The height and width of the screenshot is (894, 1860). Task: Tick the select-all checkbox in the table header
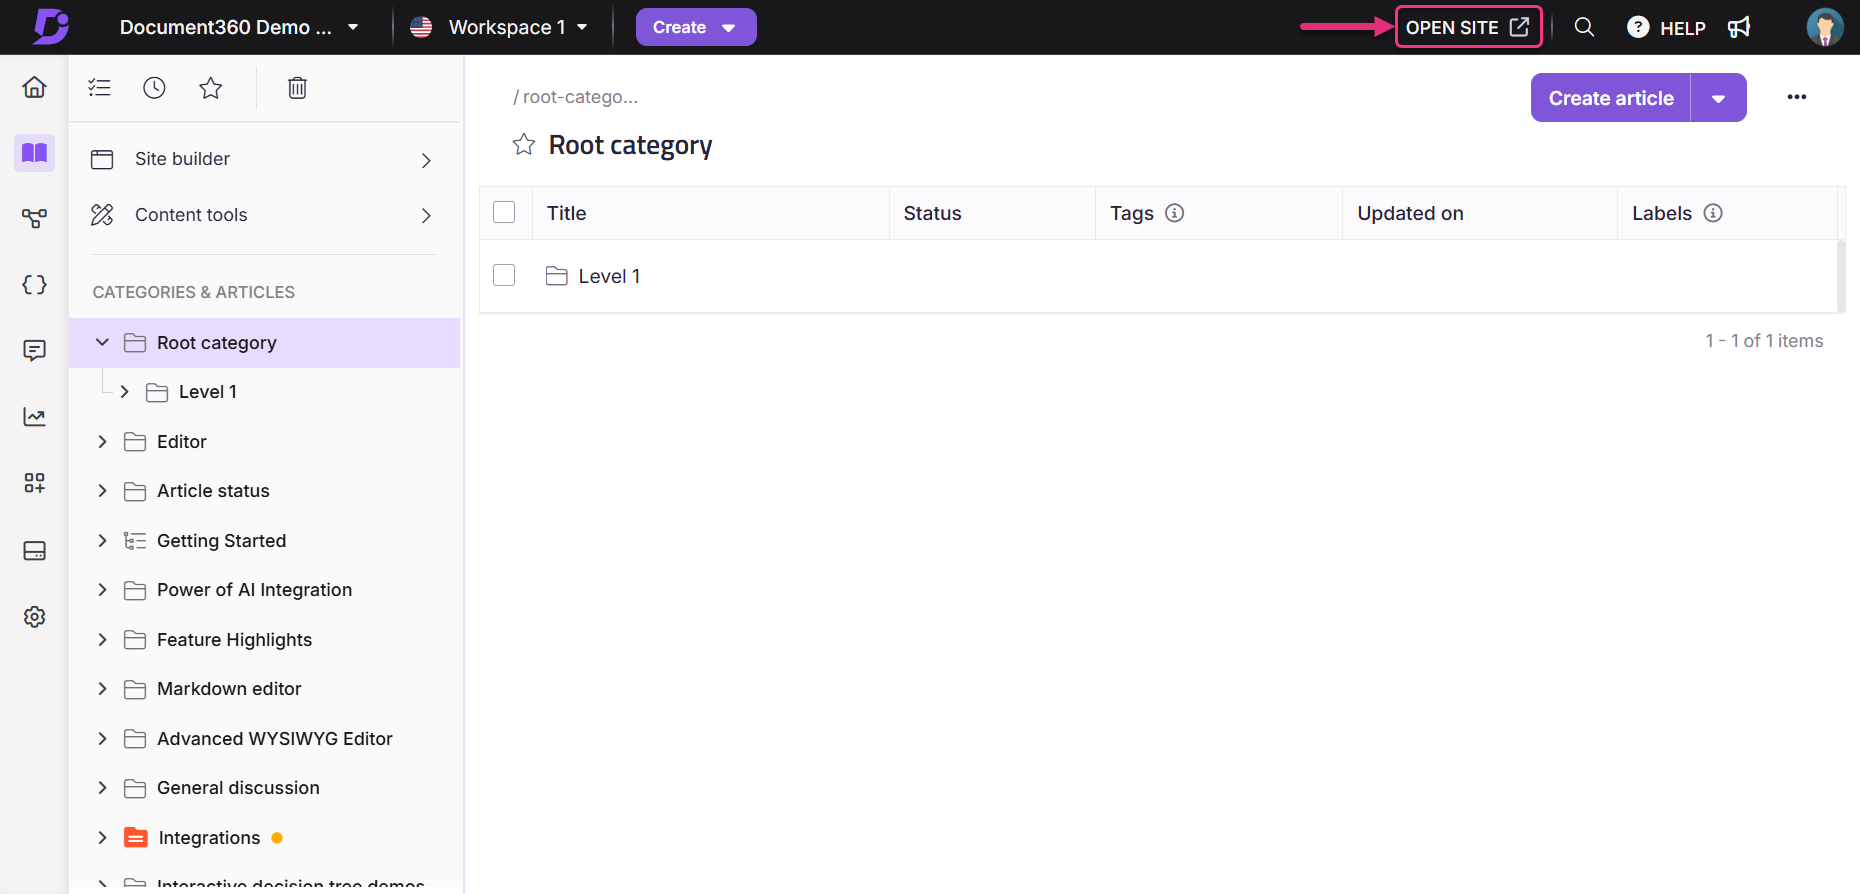504,212
